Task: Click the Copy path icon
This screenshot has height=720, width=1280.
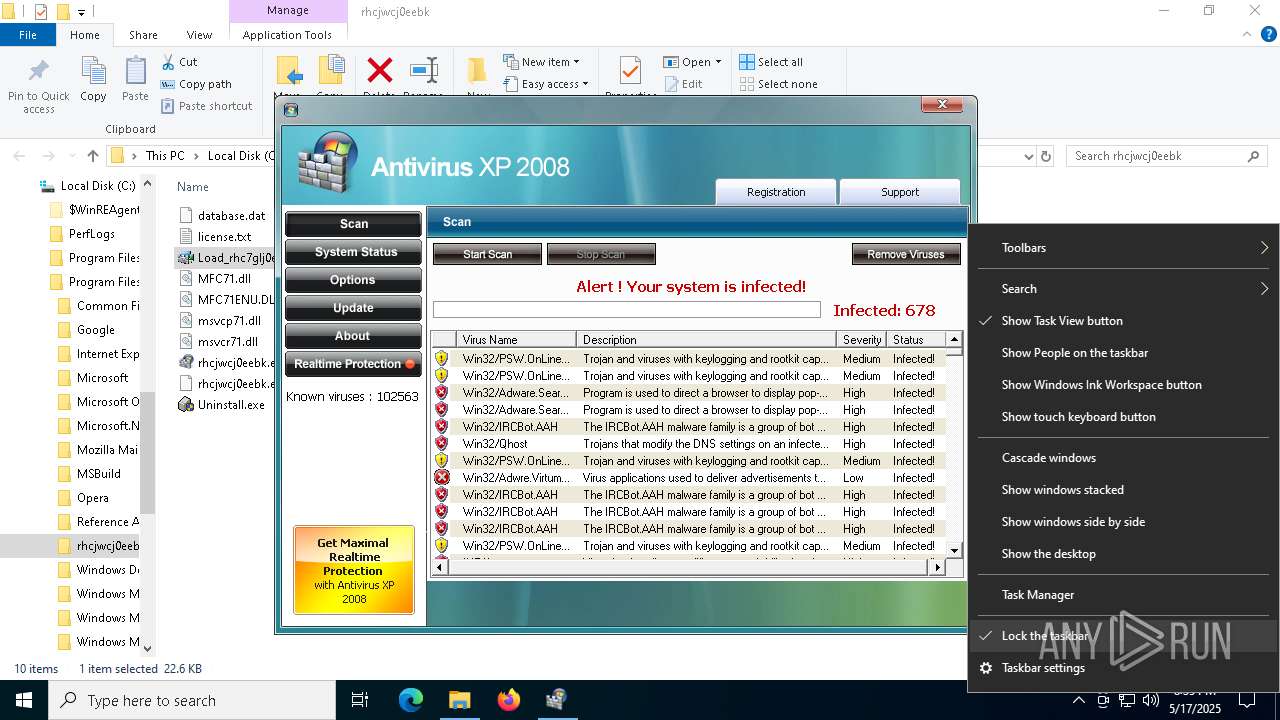Action: (167, 84)
